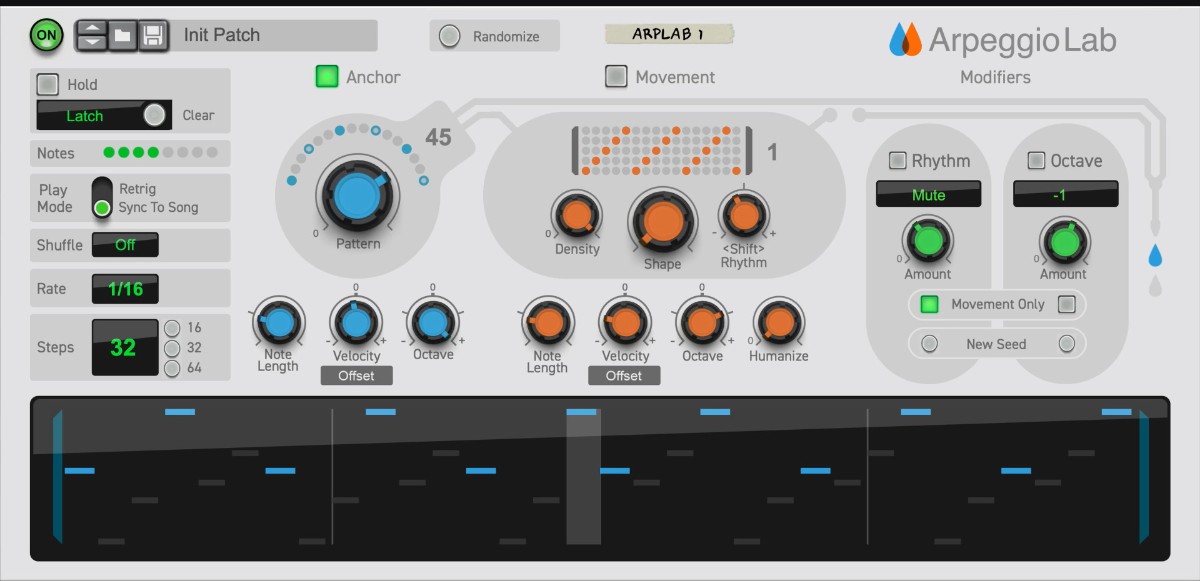Open a patch using the folder icon
1200x581 pixels.
[122, 34]
